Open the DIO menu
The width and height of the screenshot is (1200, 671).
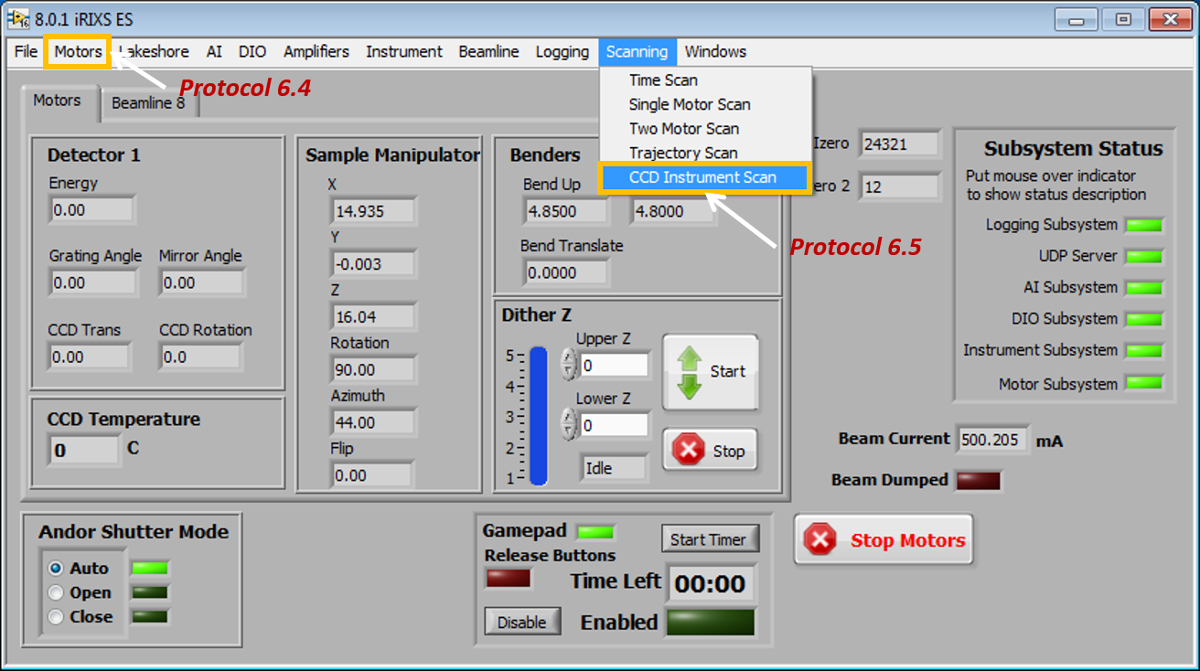click(252, 52)
